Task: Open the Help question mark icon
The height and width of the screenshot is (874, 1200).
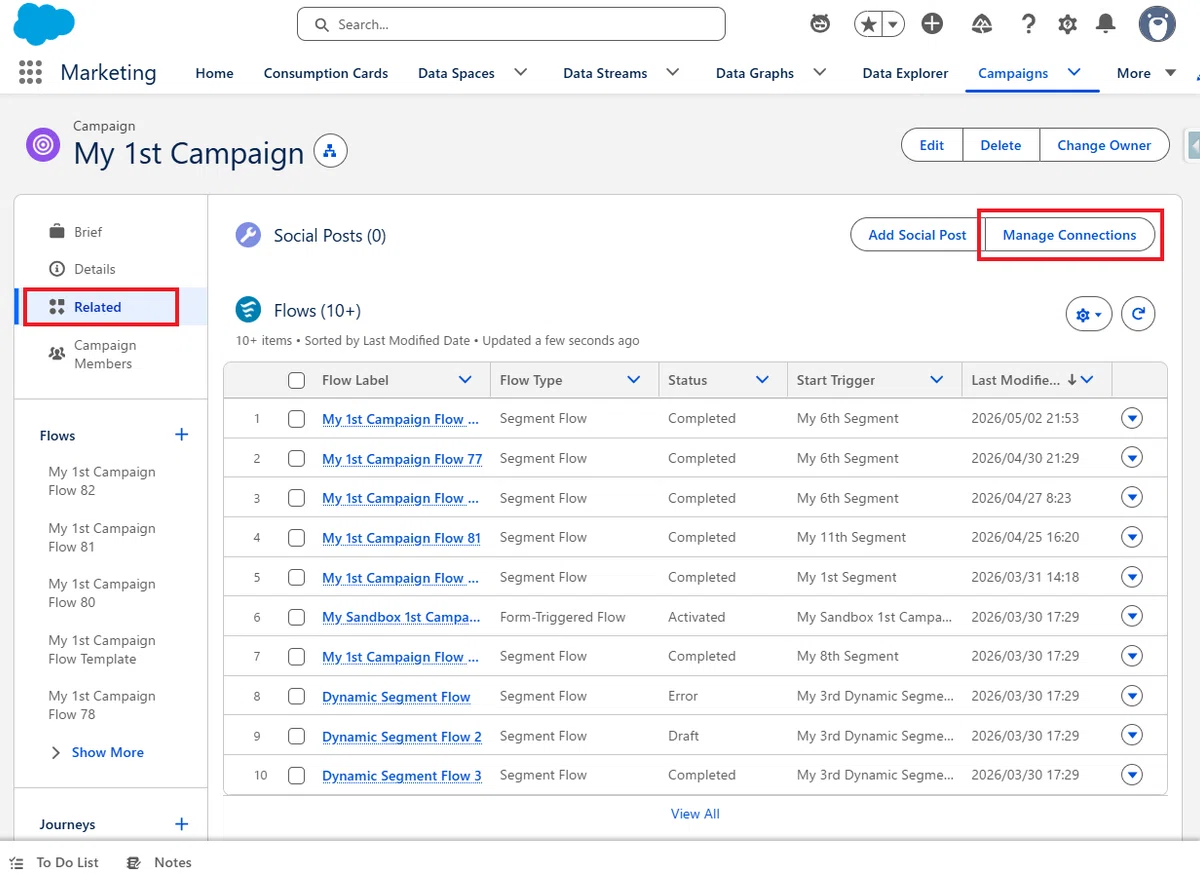Action: 1028,24
